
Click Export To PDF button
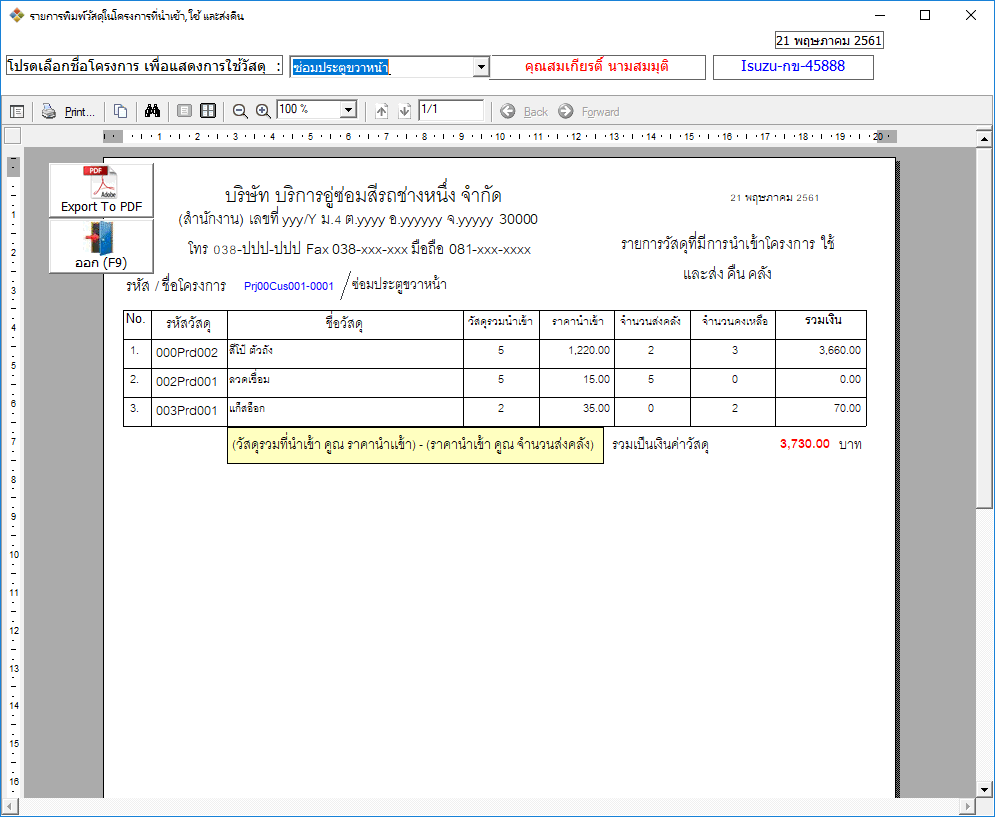[x=102, y=190]
